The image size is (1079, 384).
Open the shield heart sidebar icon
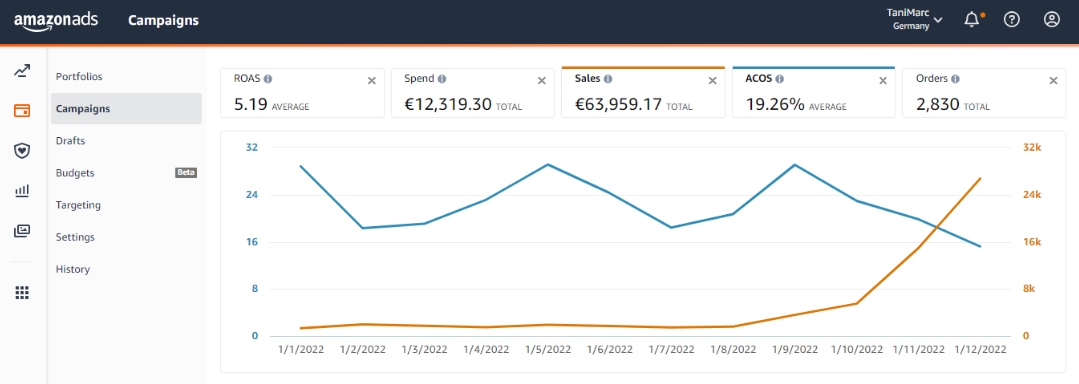(x=22, y=151)
